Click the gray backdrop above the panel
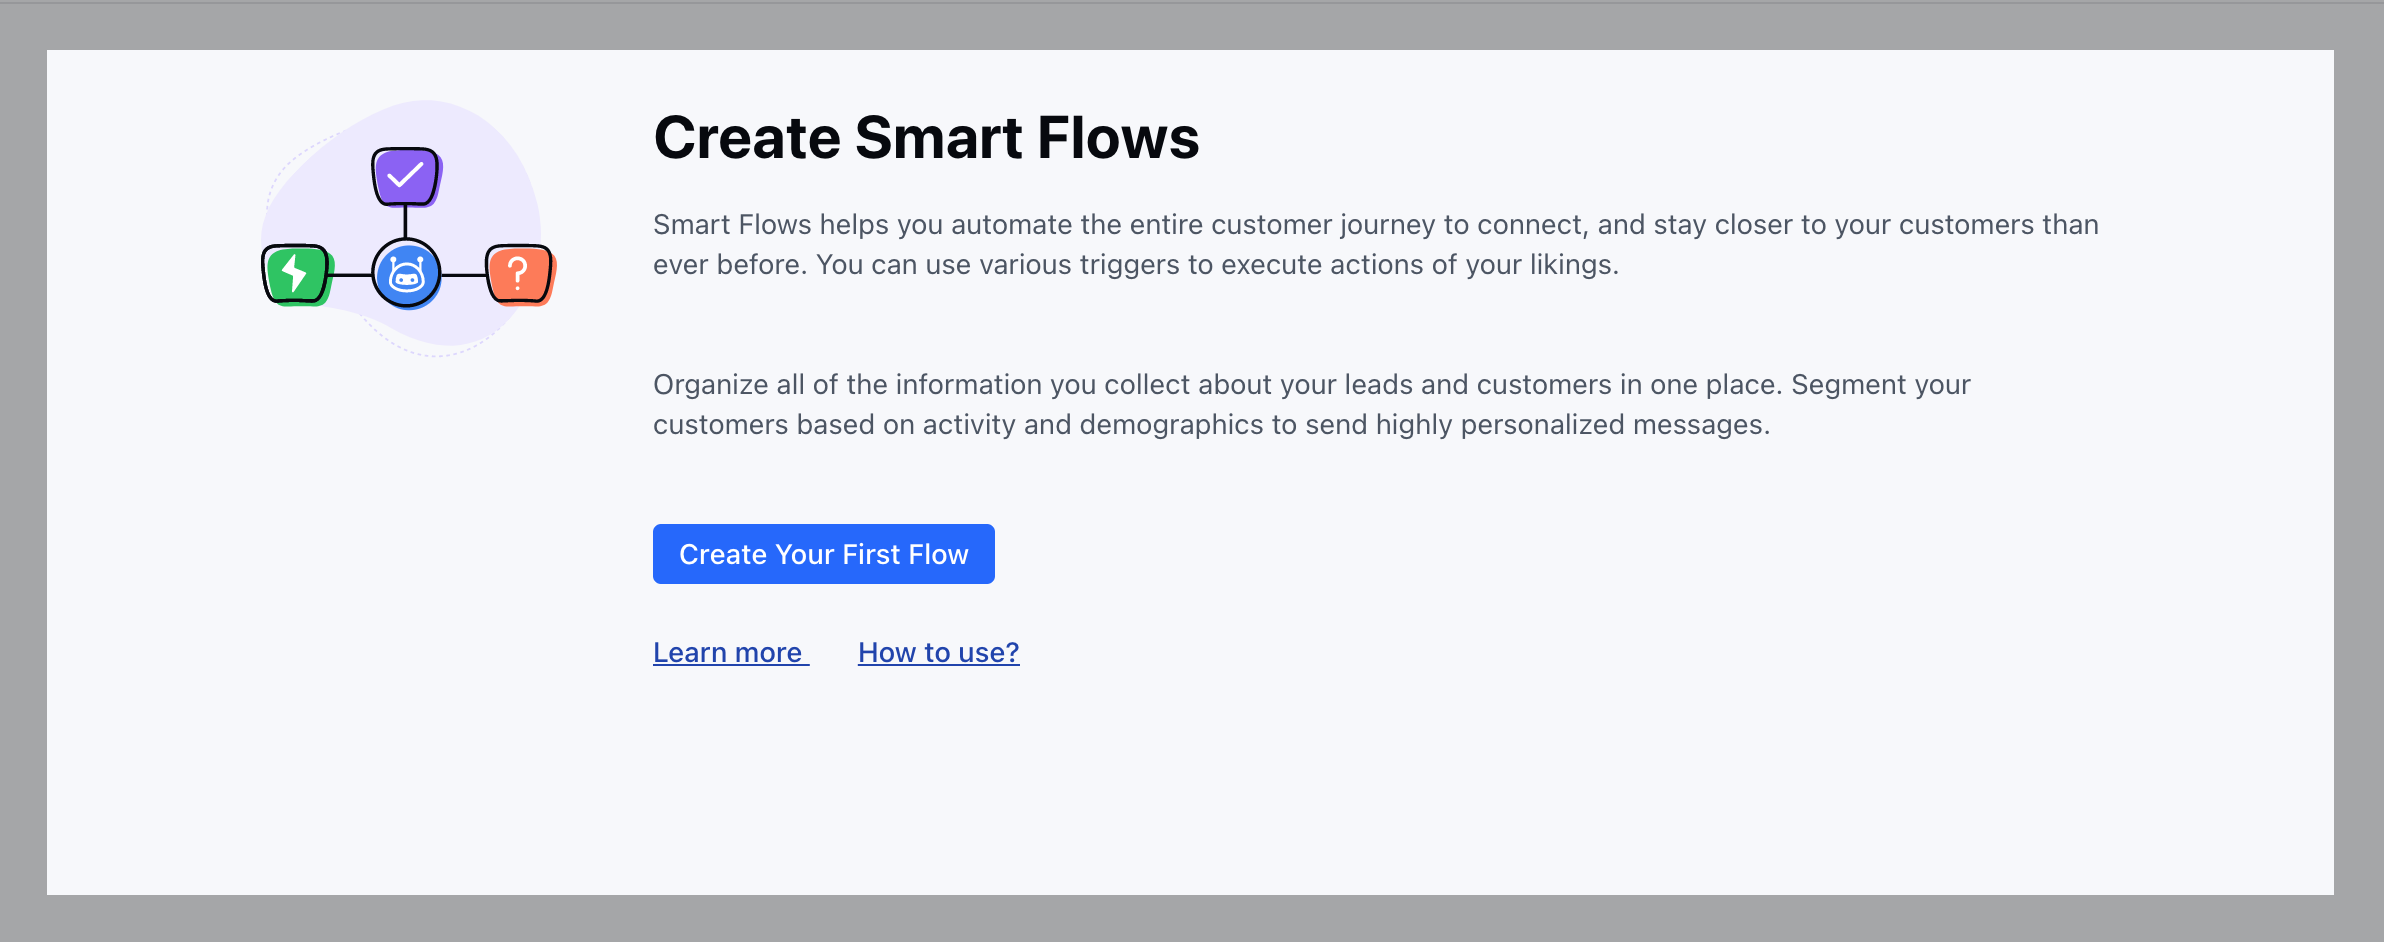The image size is (2384, 942). click(x=1192, y=26)
